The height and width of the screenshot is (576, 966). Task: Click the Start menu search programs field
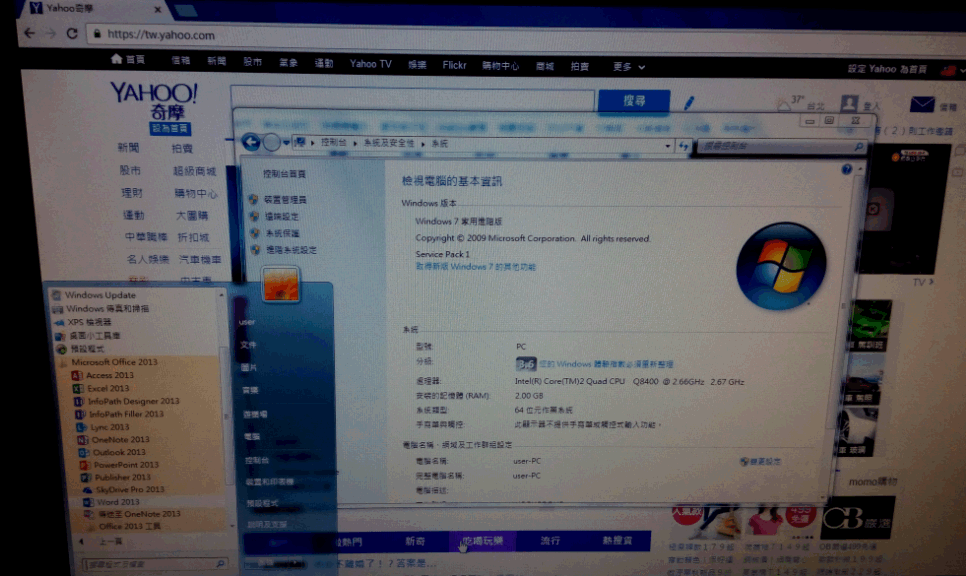(x=154, y=563)
